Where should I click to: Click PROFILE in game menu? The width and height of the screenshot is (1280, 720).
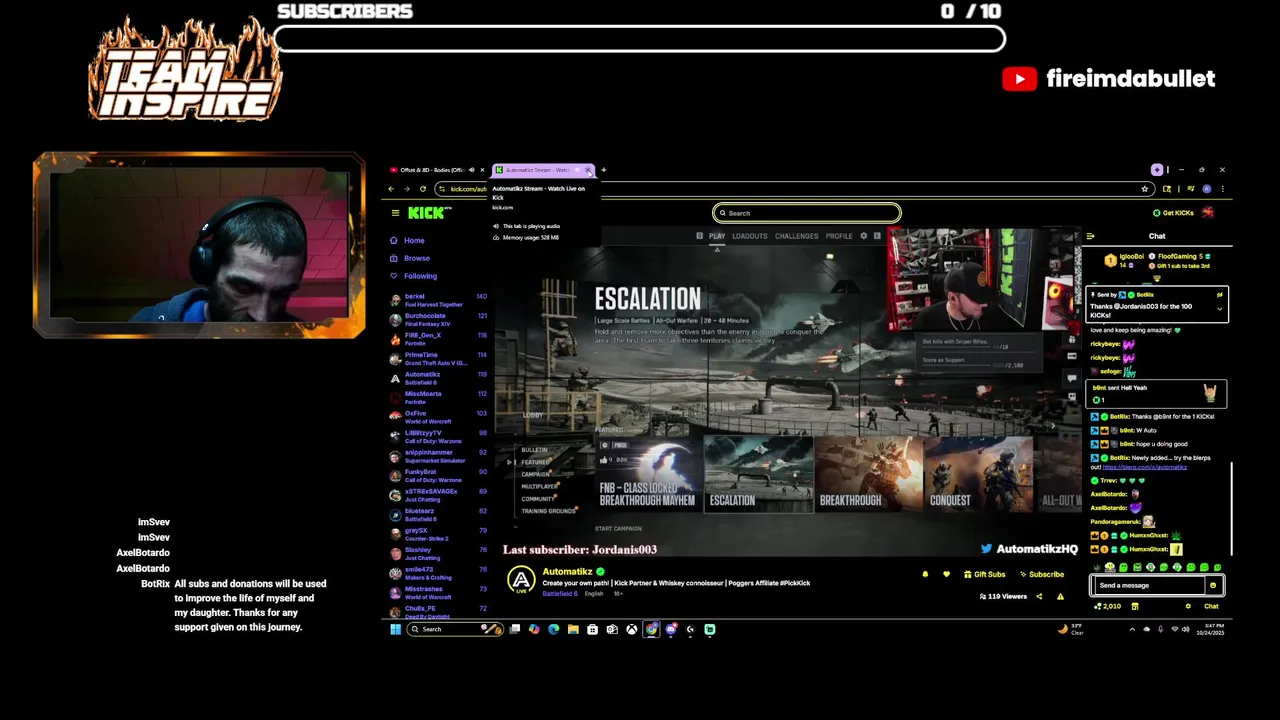coord(839,236)
